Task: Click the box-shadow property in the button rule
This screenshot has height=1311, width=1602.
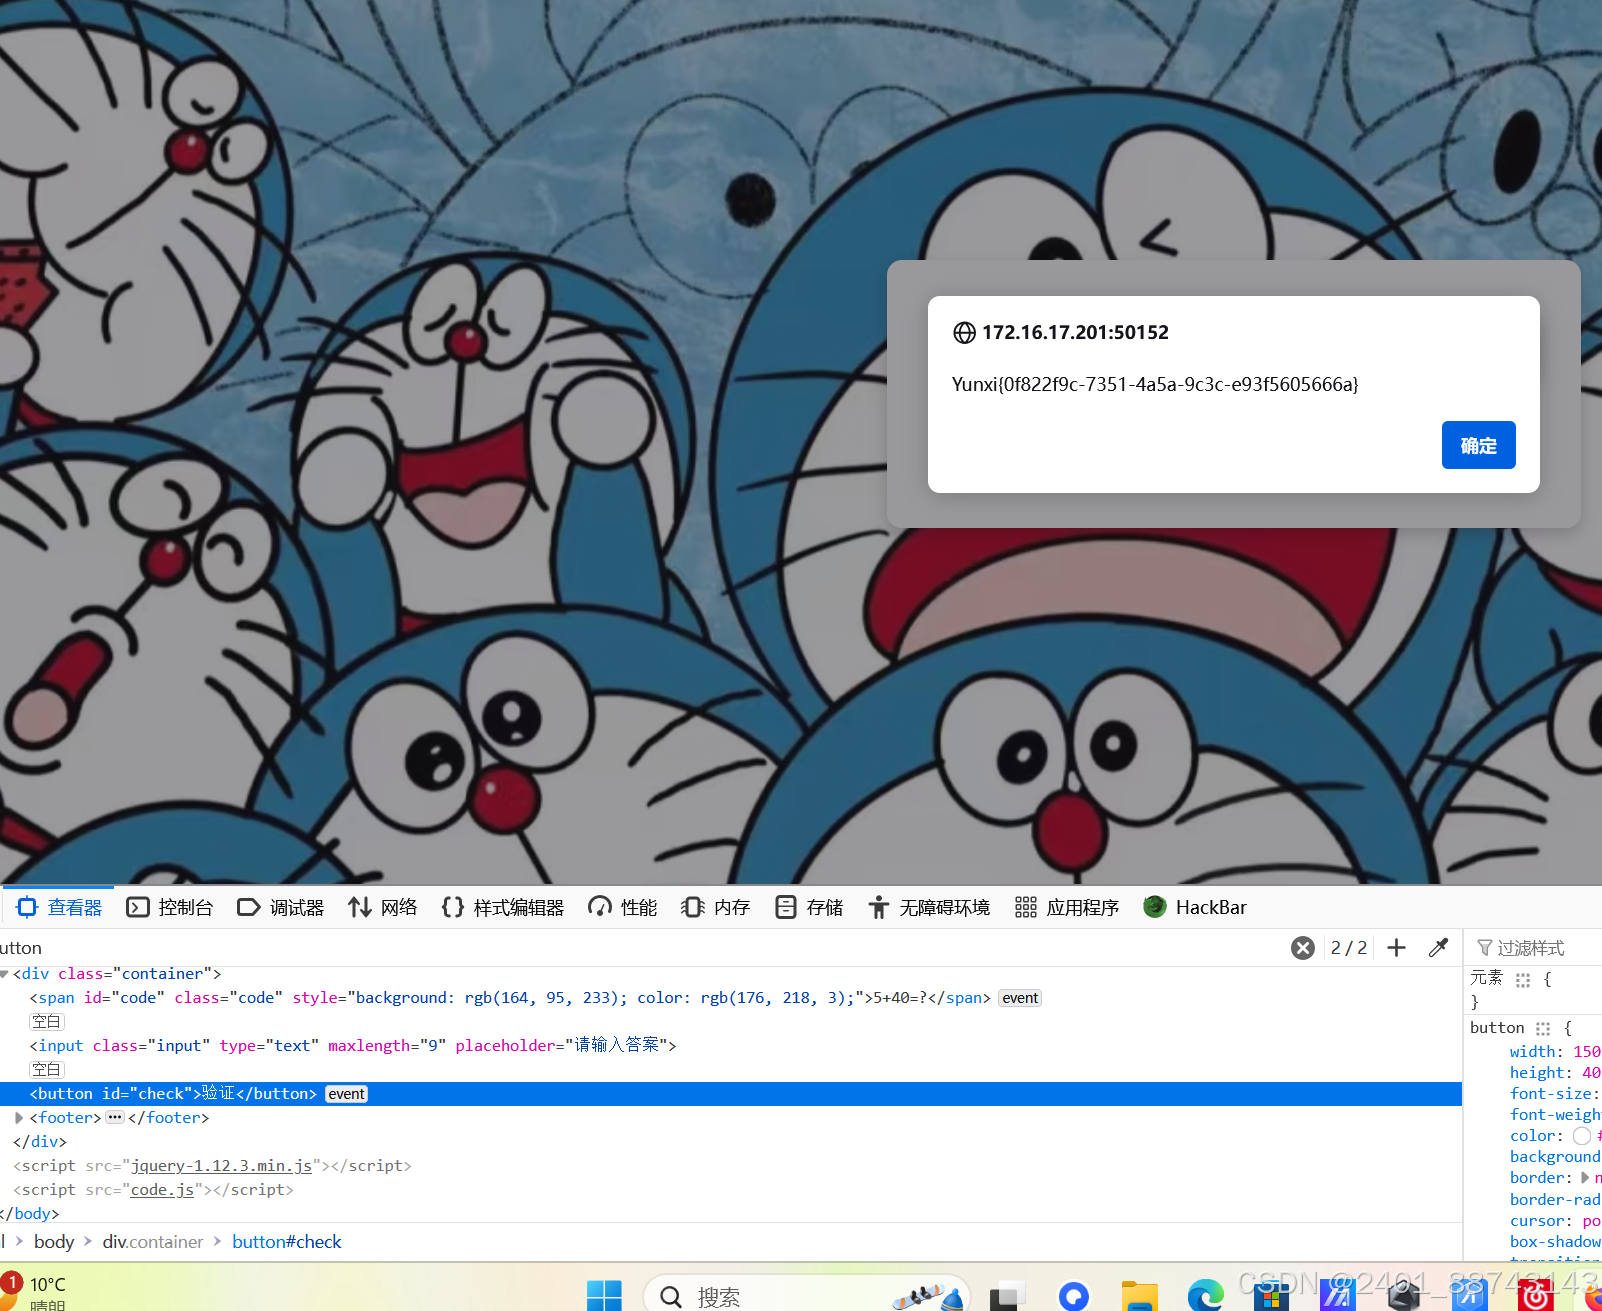Action: pos(1555,1241)
